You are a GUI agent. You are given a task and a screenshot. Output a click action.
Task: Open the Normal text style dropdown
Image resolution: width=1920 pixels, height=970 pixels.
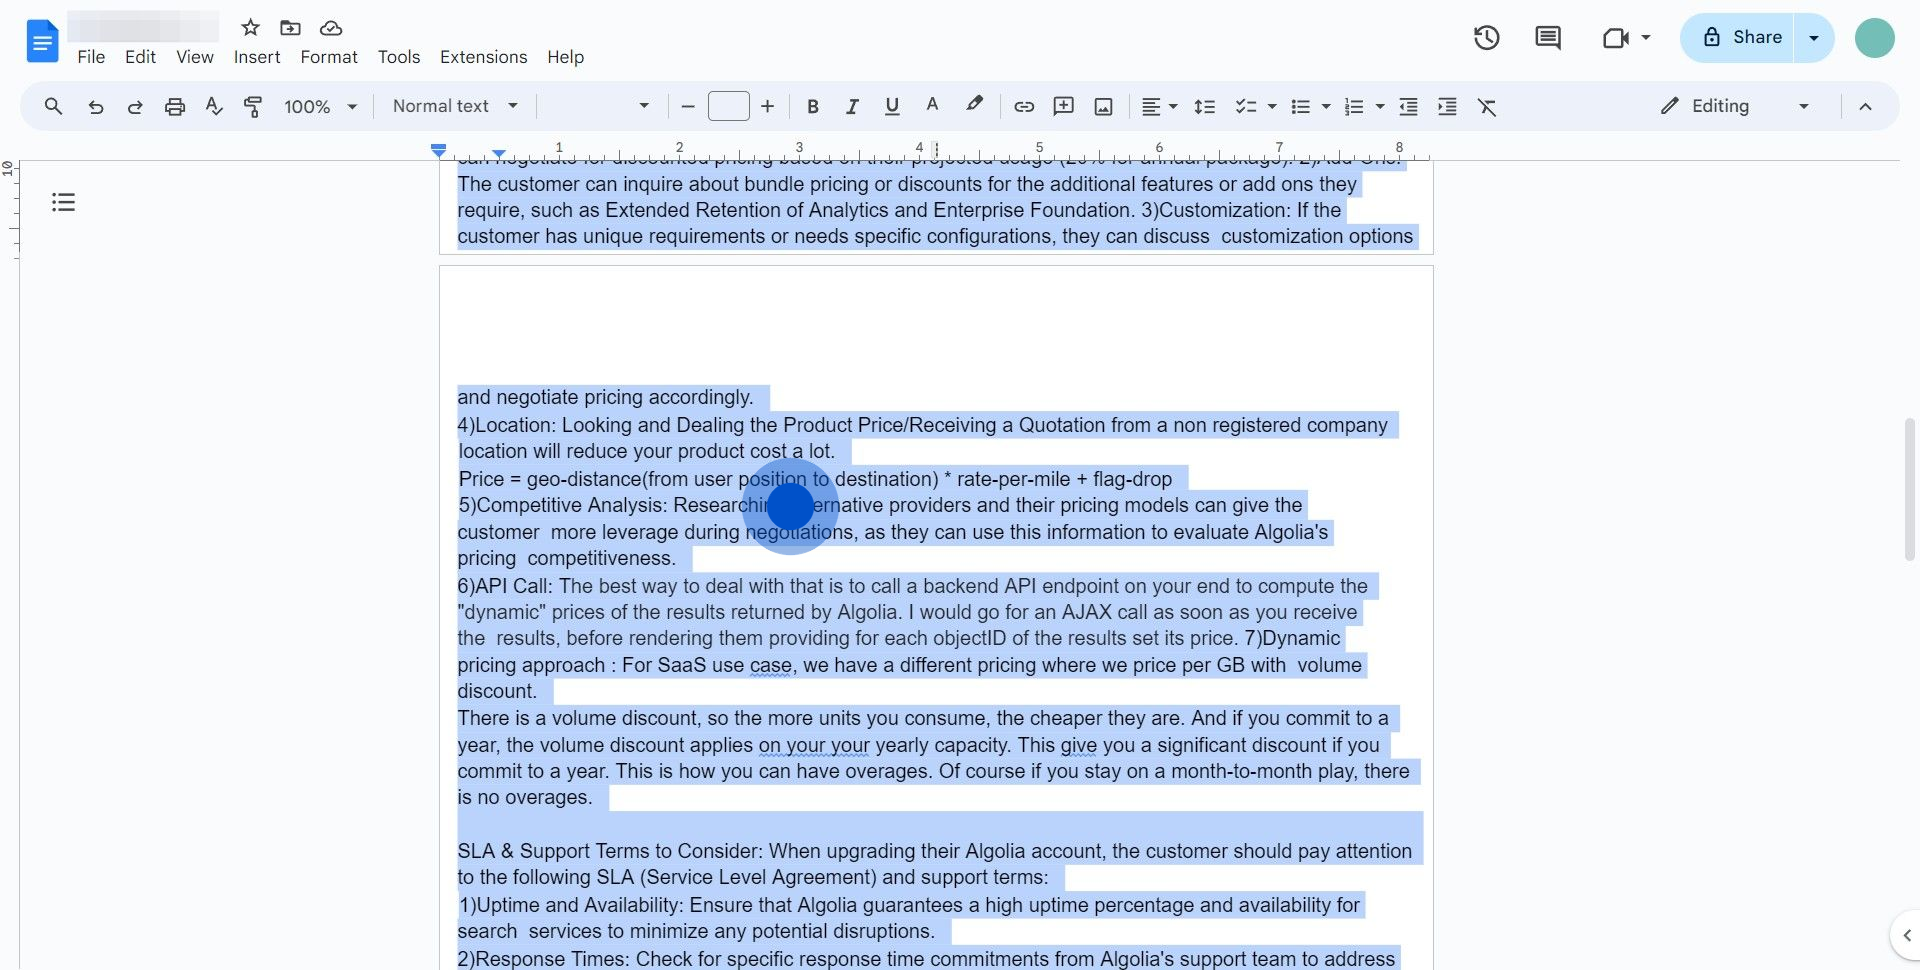pyautogui.click(x=455, y=106)
